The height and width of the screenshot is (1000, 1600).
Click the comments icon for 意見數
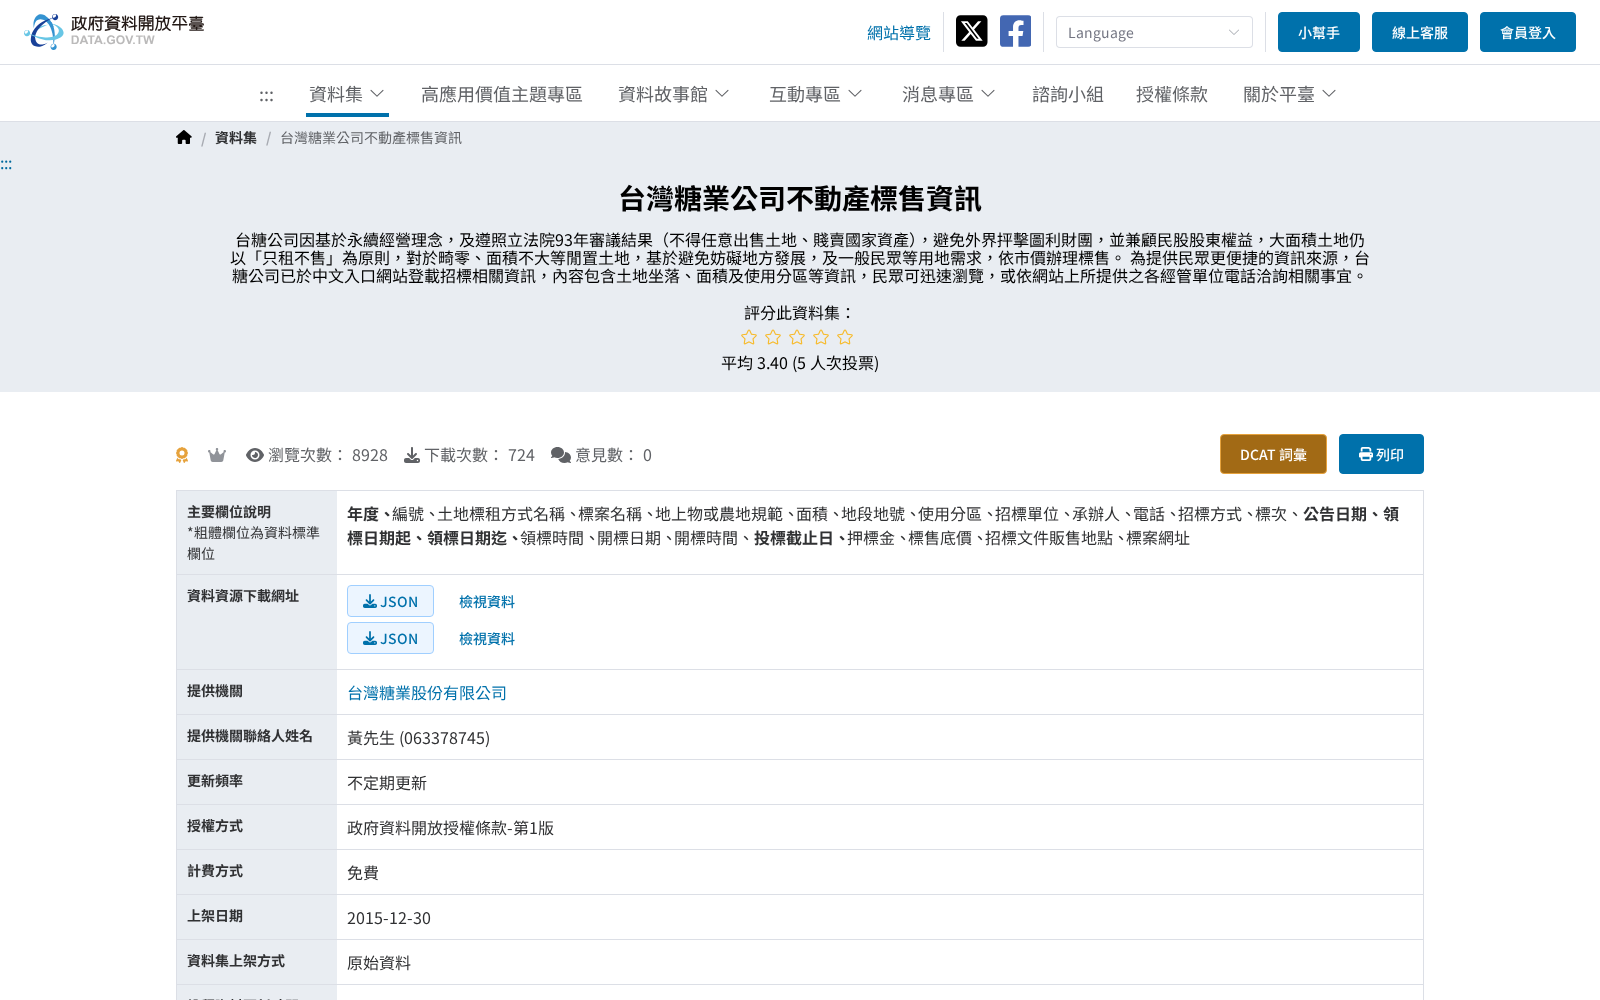coord(561,455)
